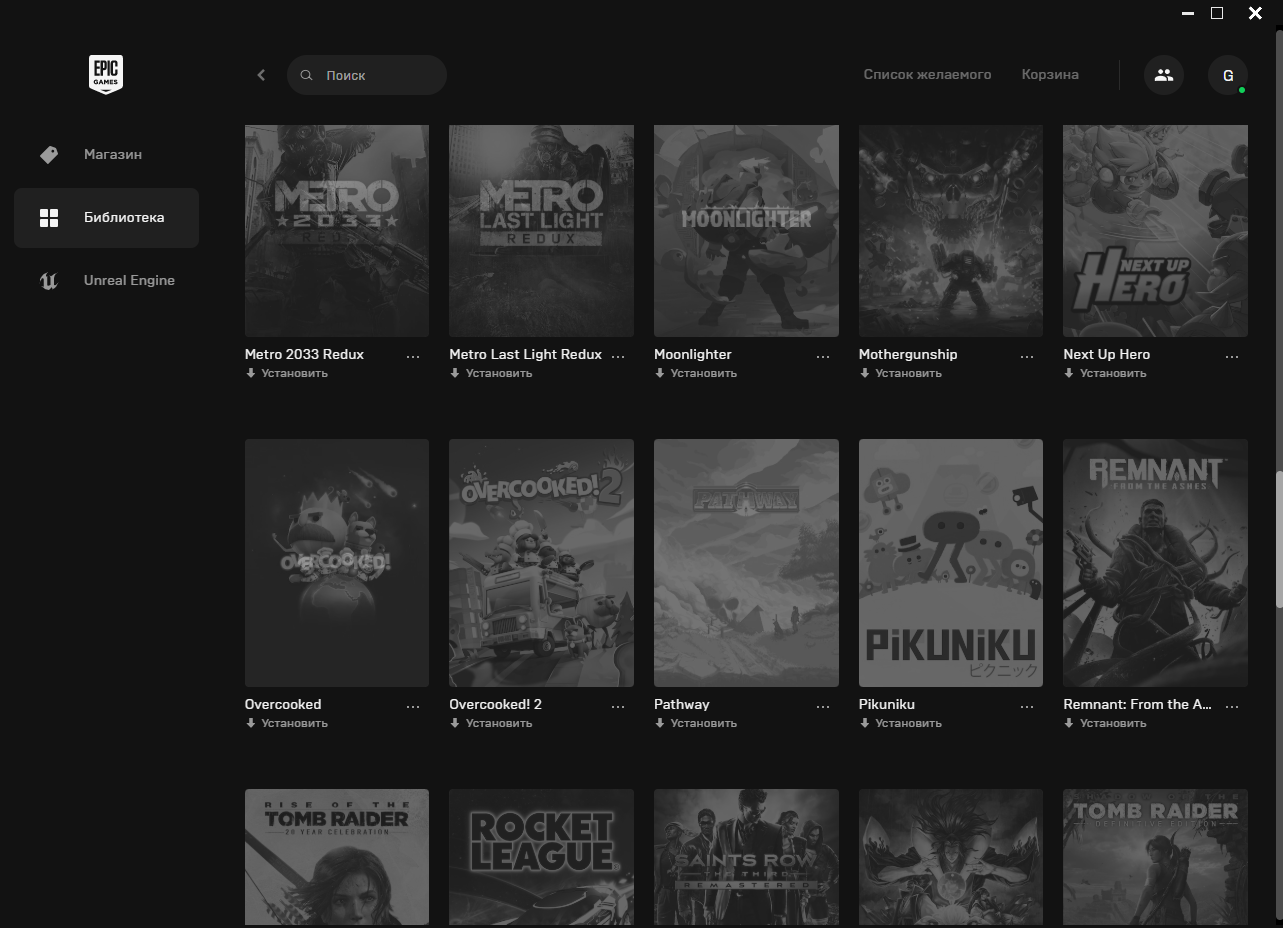Click the search magnifier icon
Viewport: 1283px width, 928px height.
(x=307, y=75)
